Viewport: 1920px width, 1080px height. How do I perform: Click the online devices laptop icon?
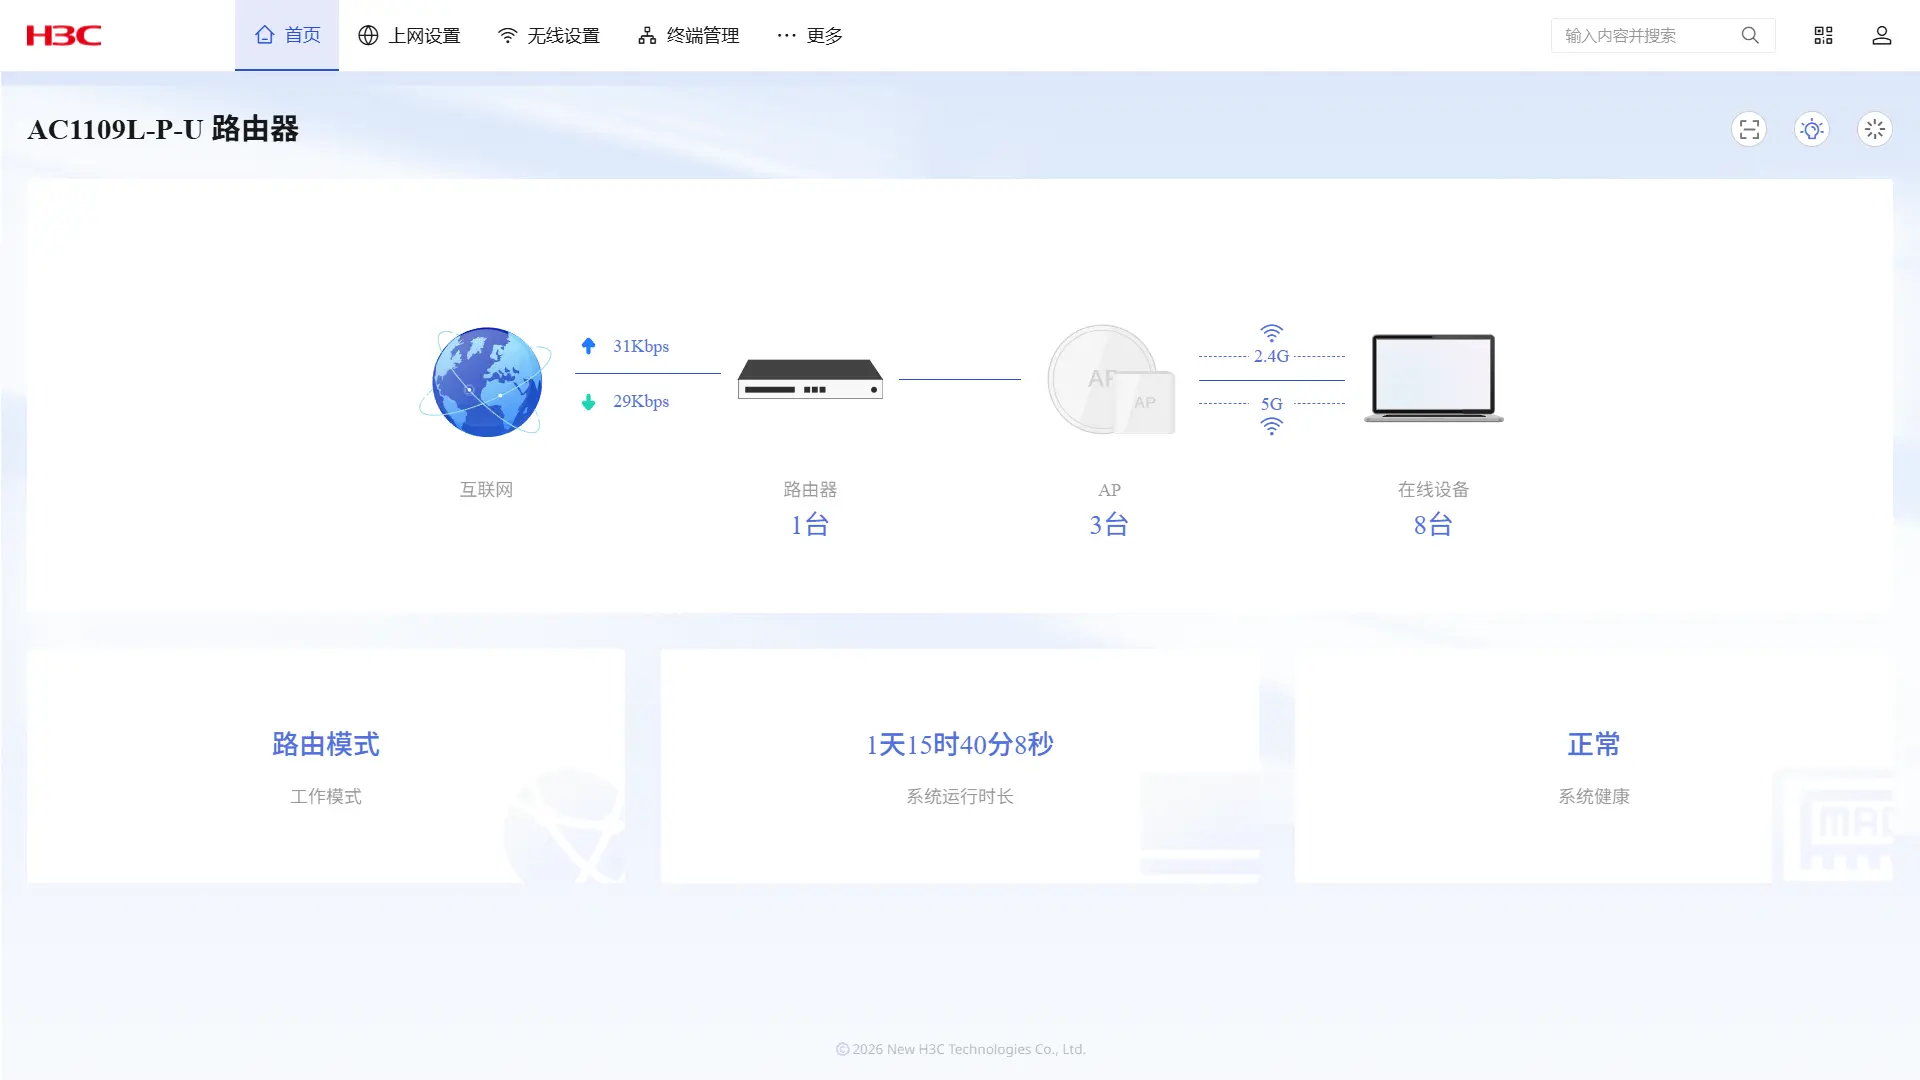coord(1434,378)
